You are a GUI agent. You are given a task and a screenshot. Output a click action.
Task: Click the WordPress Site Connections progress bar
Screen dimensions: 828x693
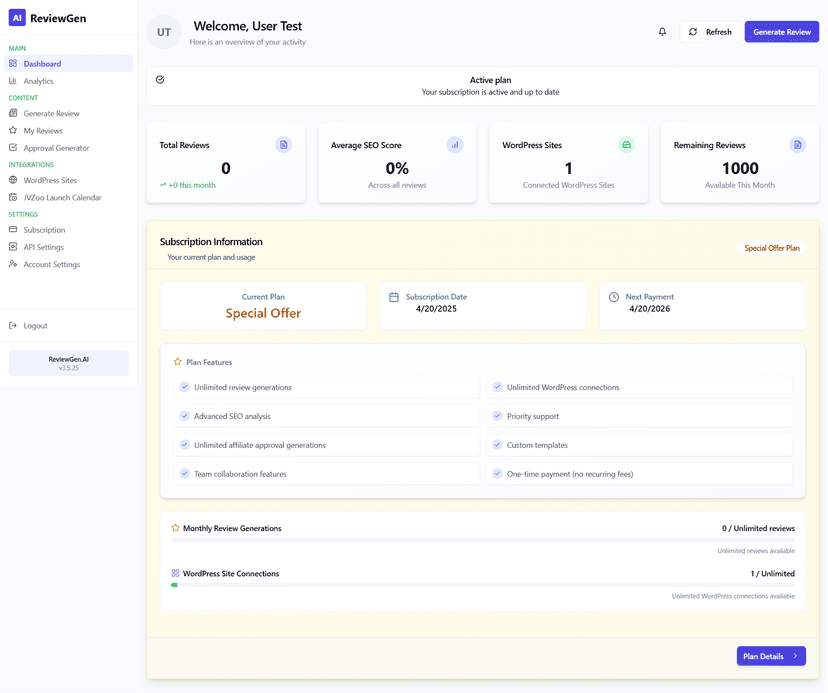coord(483,585)
